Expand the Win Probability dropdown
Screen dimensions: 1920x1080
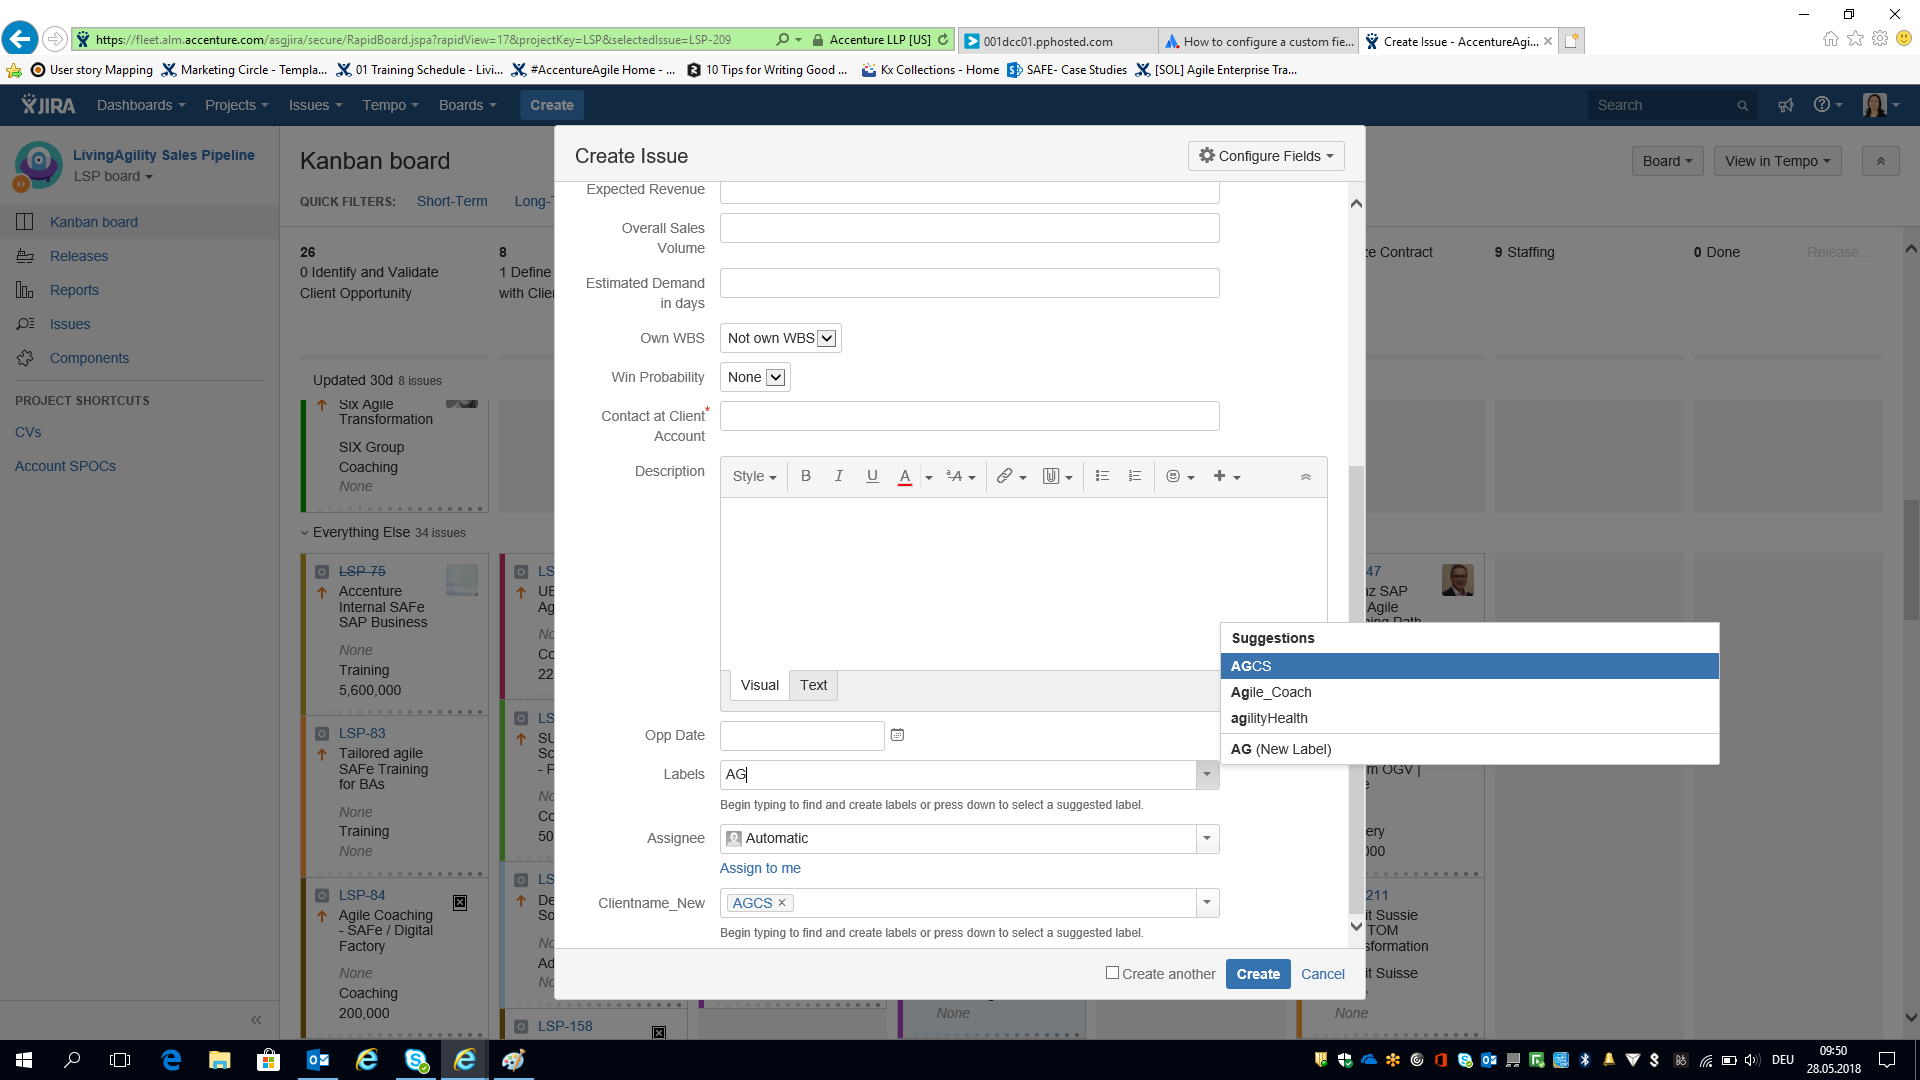[755, 377]
